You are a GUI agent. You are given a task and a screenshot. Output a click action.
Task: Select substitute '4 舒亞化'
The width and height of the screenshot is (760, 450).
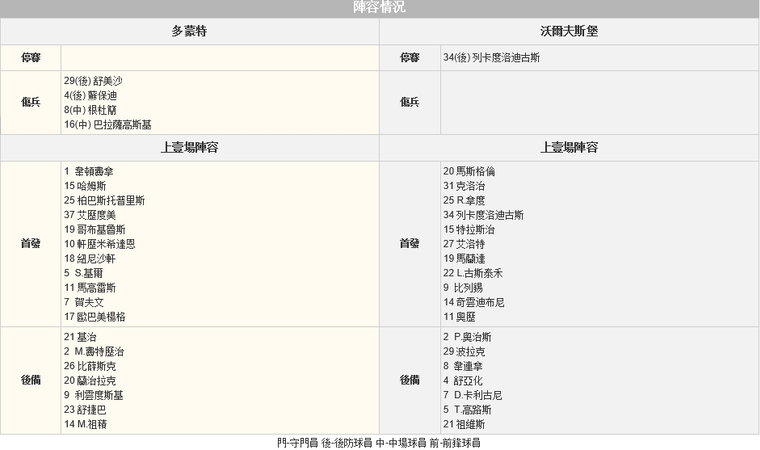(463, 381)
